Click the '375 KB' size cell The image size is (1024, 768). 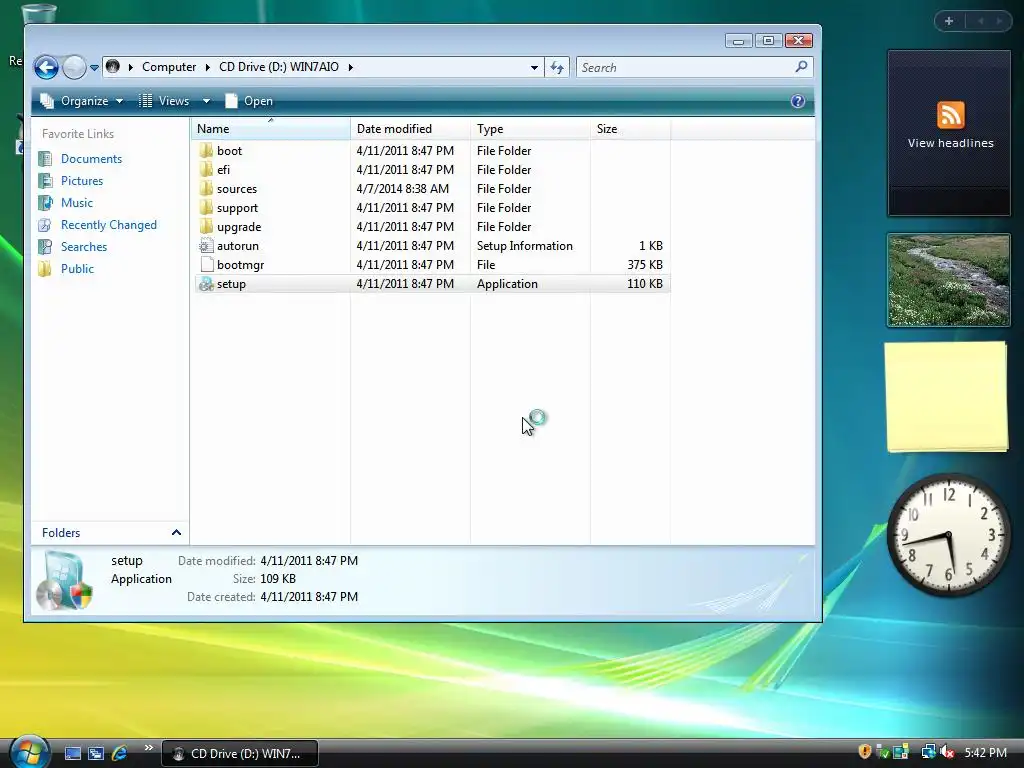pos(645,264)
